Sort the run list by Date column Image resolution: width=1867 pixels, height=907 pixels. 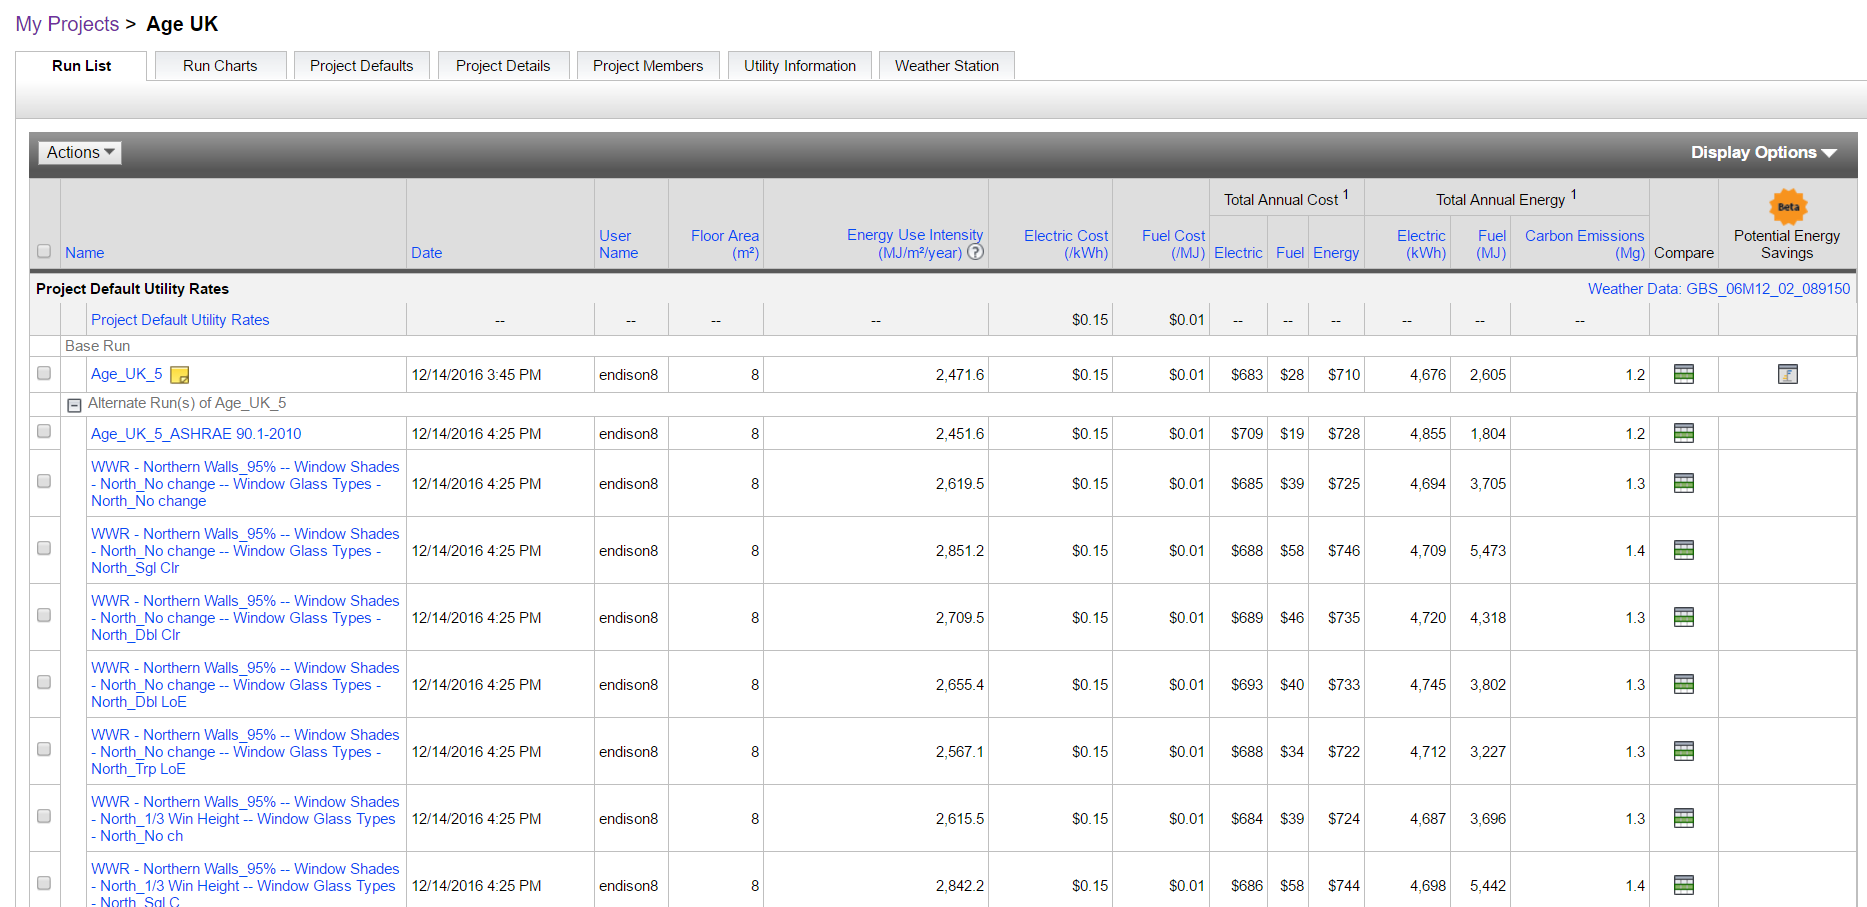[426, 252]
